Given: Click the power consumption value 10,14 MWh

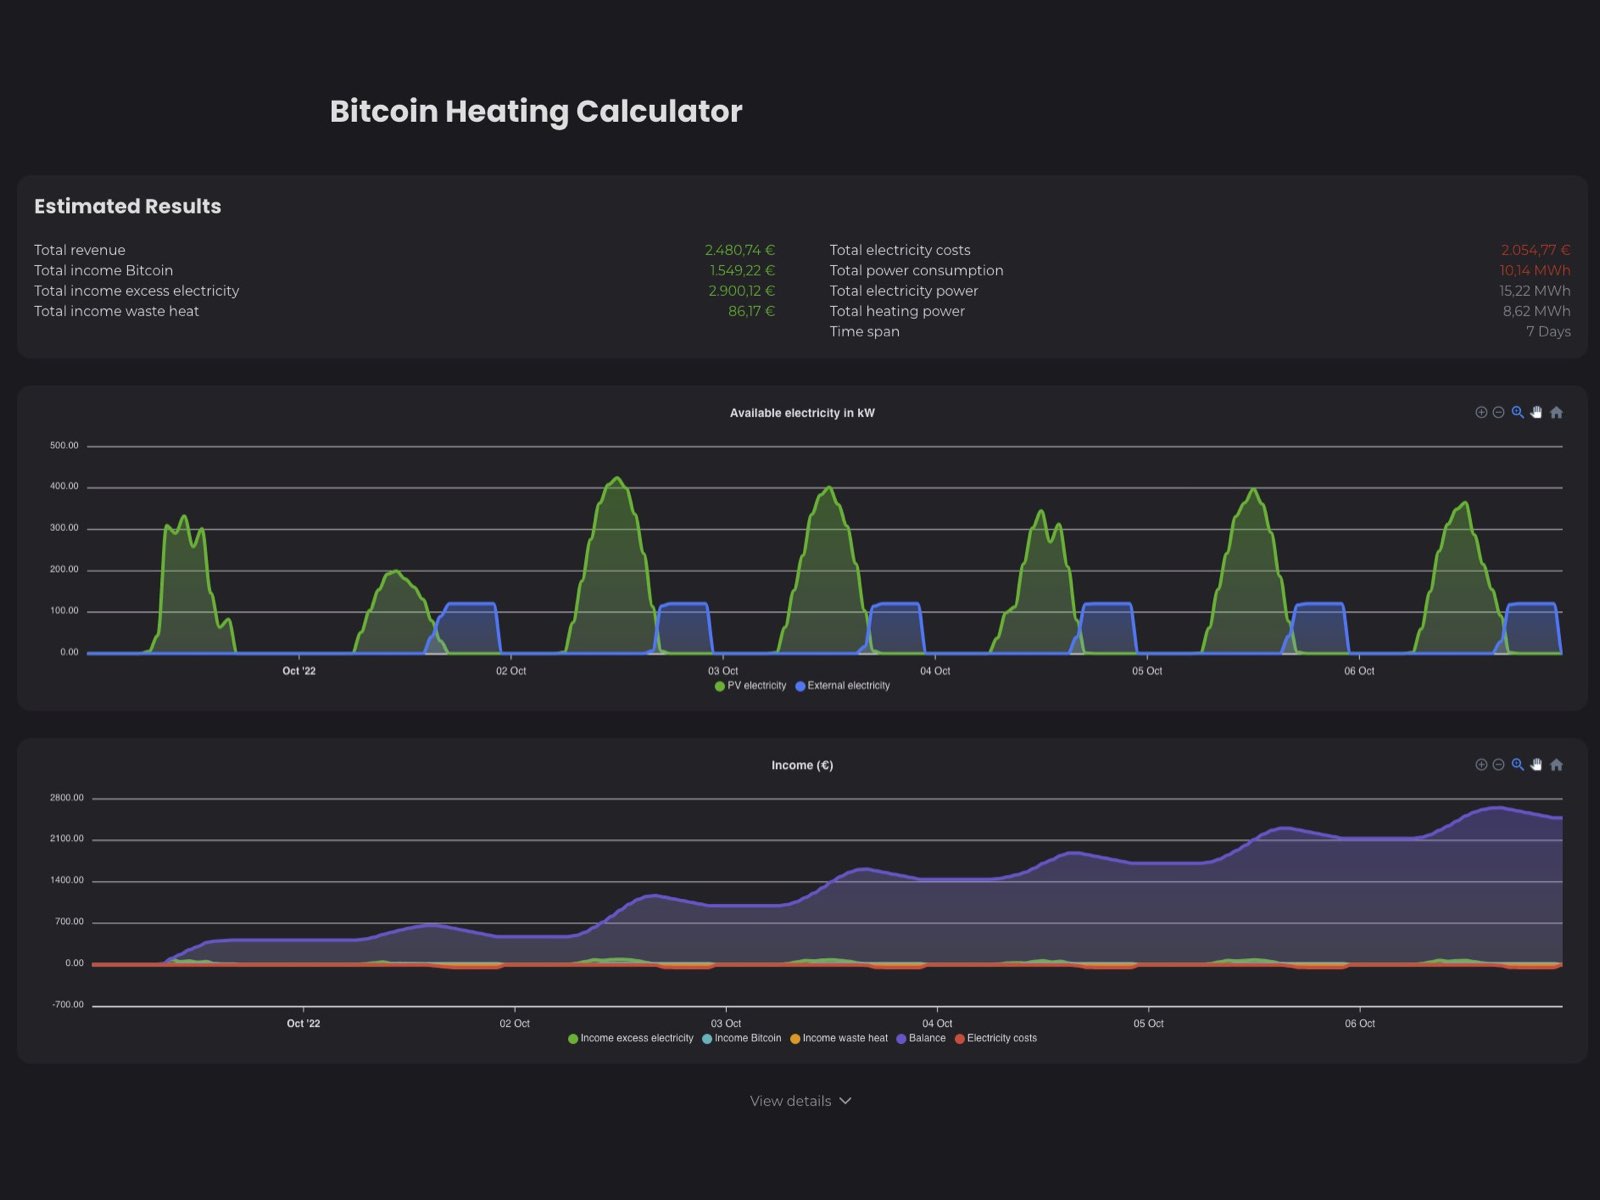Looking at the screenshot, I should 1535,270.
